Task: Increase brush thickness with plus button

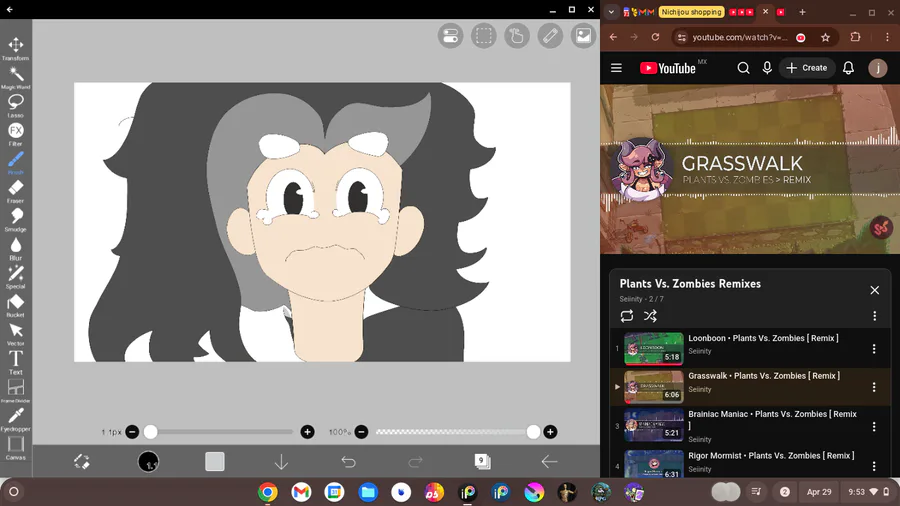Action: [308, 432]
